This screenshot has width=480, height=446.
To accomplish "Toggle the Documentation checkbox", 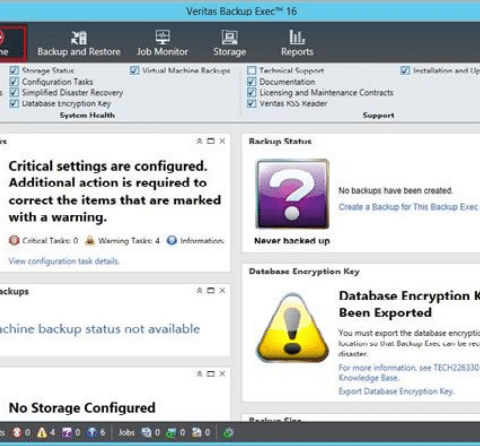I will [252, 82].
